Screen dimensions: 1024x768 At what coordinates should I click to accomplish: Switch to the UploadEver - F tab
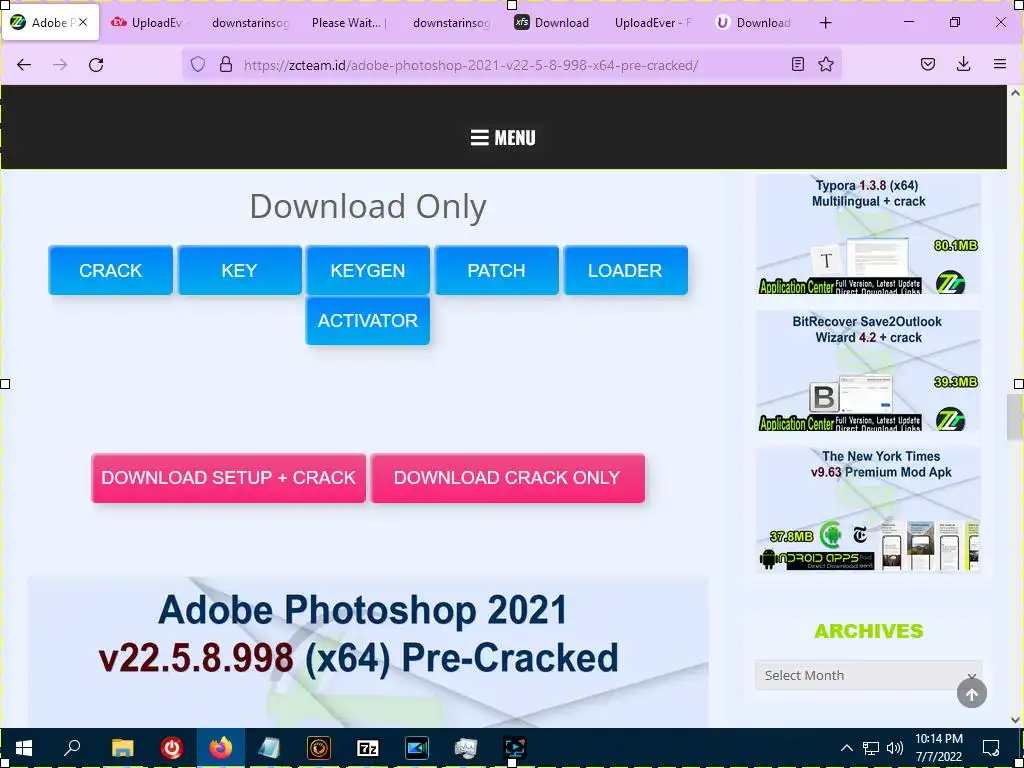click(652, 23)
